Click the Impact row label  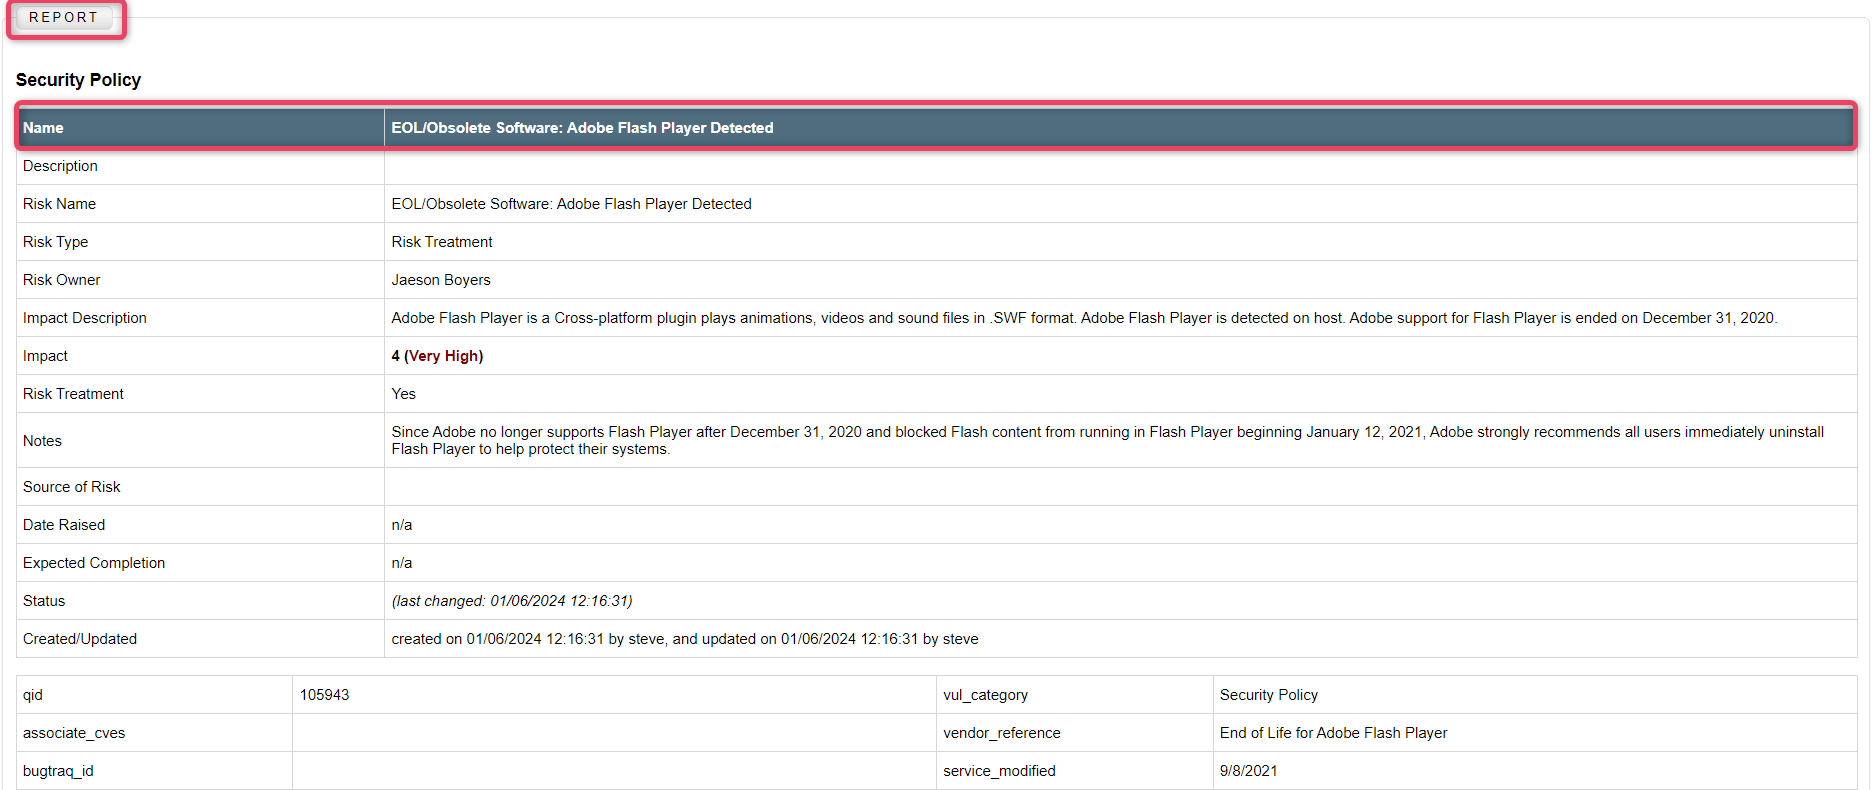click(45, 356)
